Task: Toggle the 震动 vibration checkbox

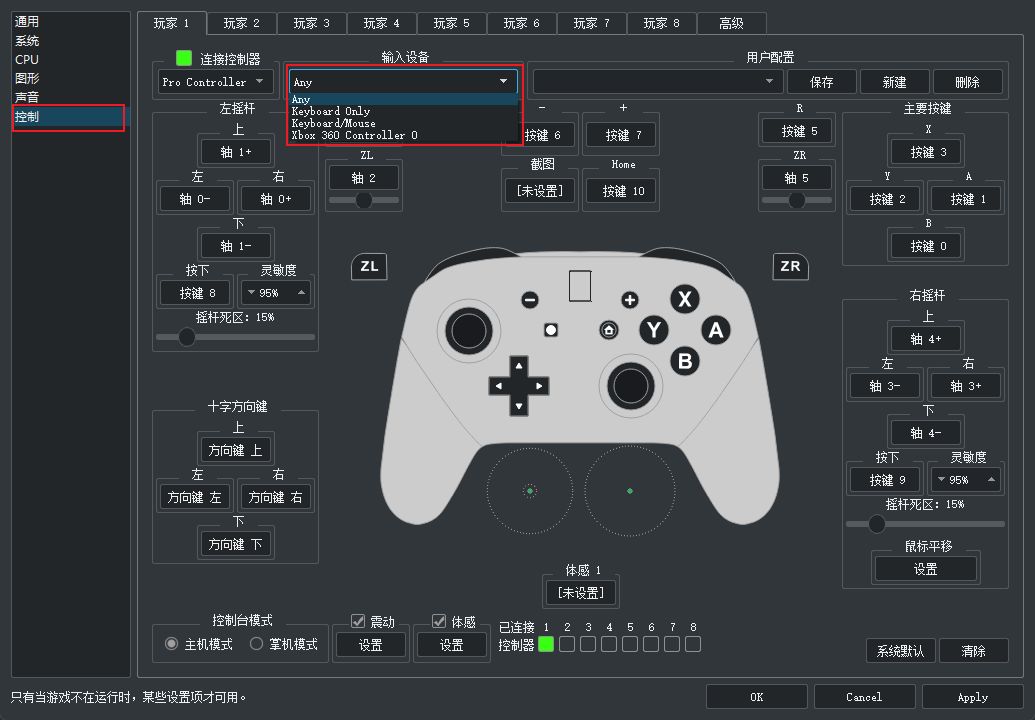Action: coord(359,621)
